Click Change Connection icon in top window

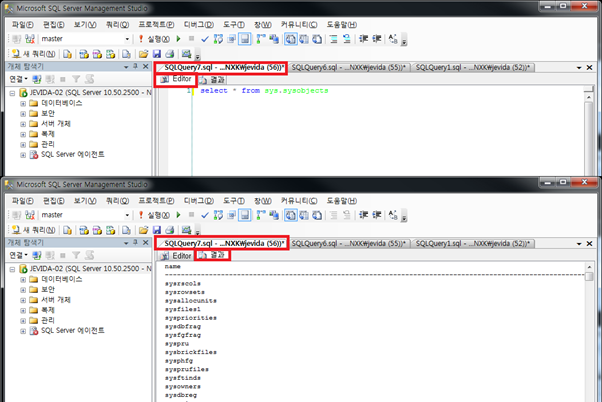30,39
